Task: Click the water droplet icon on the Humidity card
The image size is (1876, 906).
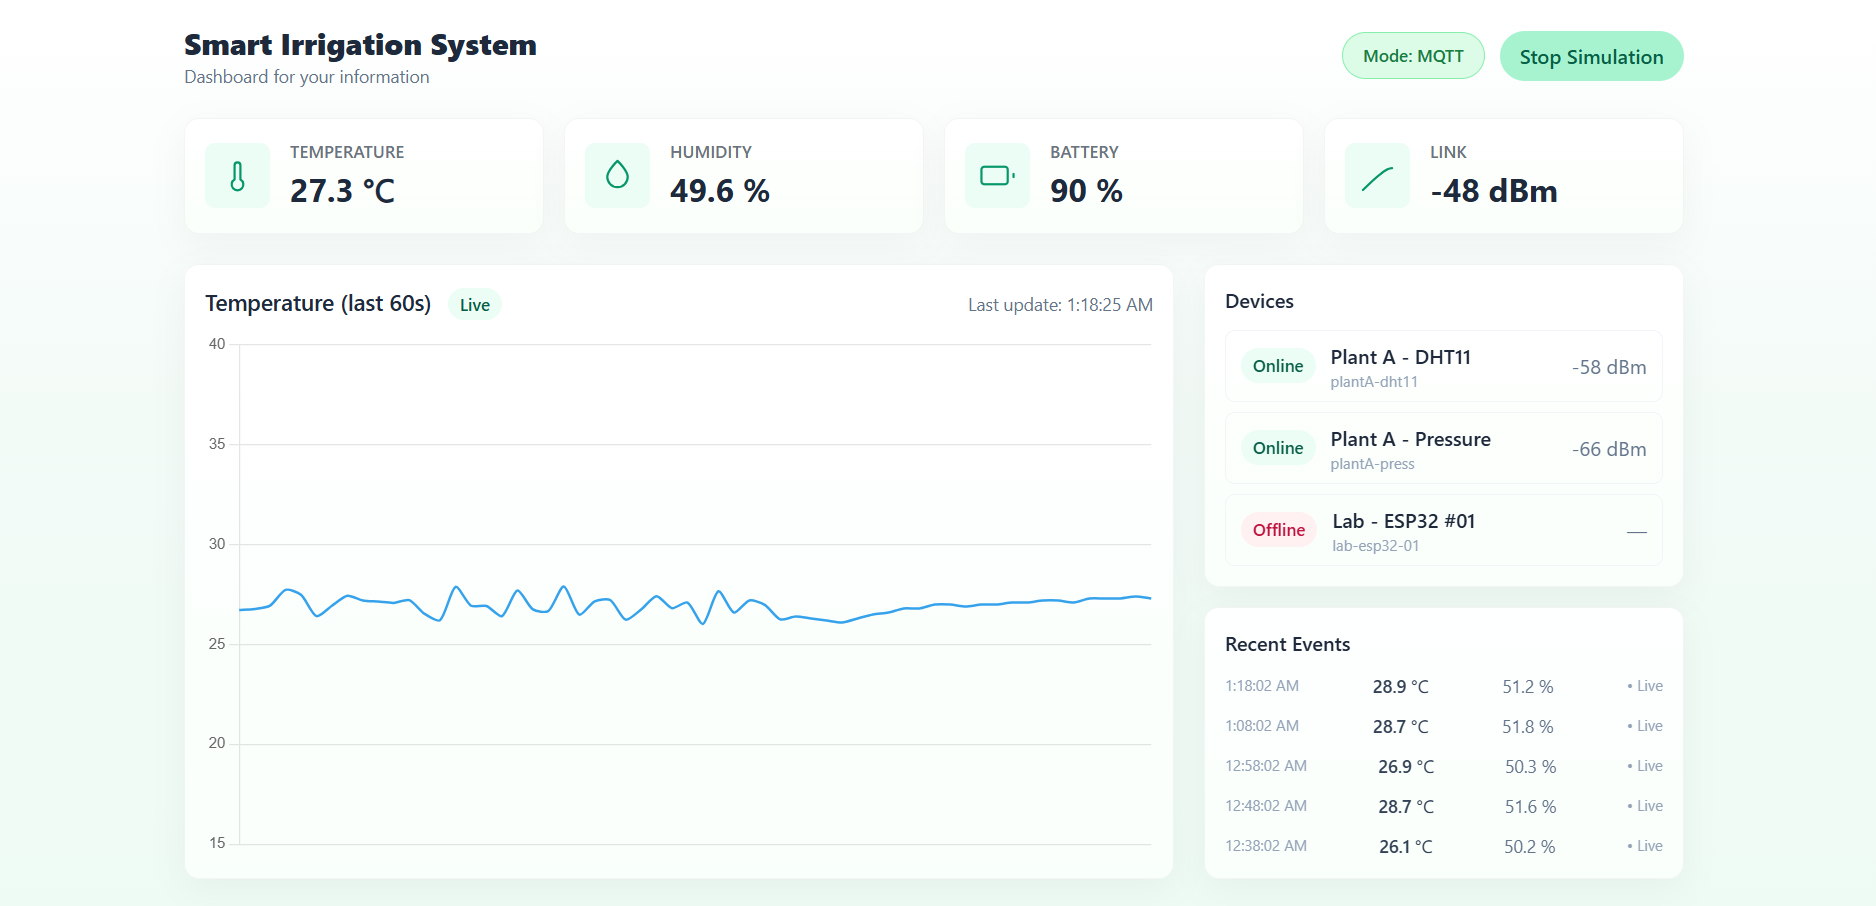Action: (617, 175)
